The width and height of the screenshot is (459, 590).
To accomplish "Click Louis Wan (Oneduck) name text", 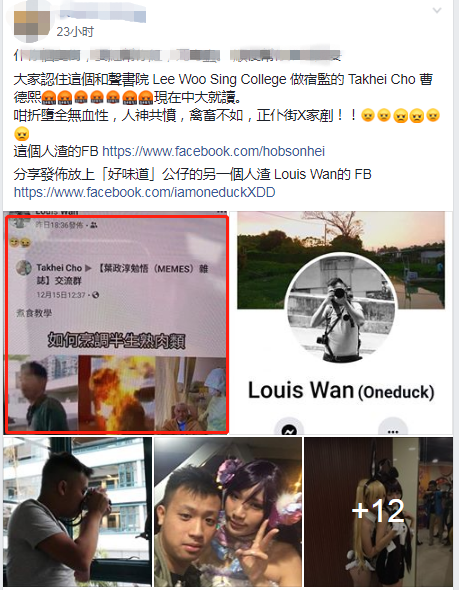I will click(341, 390).
